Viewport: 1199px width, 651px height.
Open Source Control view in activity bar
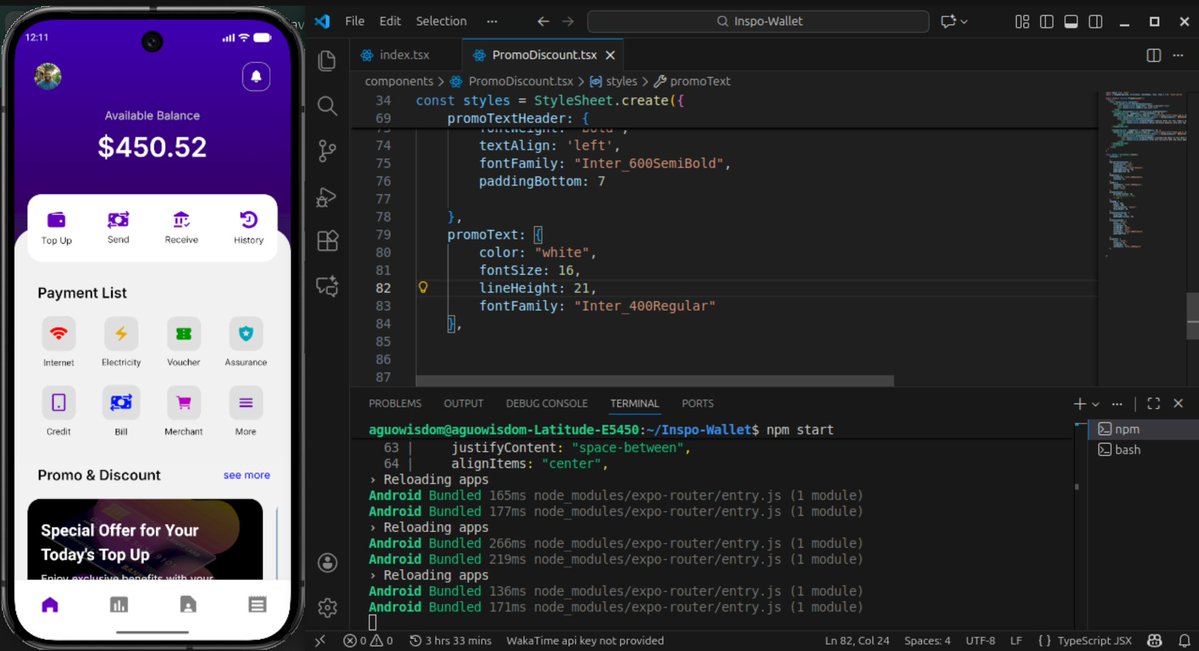pos(327,151)
